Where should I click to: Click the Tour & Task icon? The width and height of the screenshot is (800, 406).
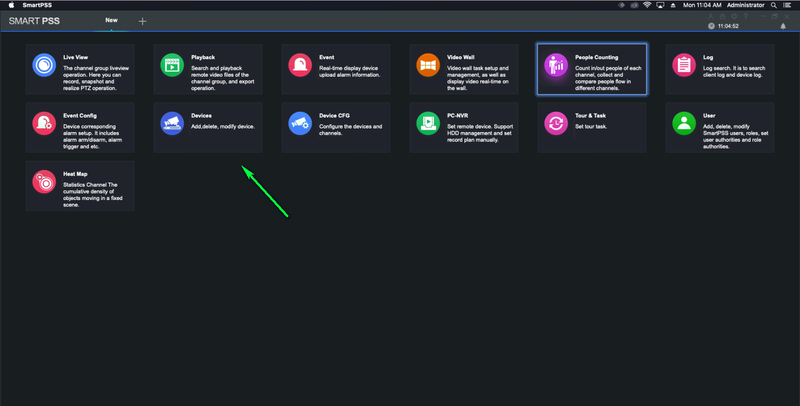tap(556, 123)
